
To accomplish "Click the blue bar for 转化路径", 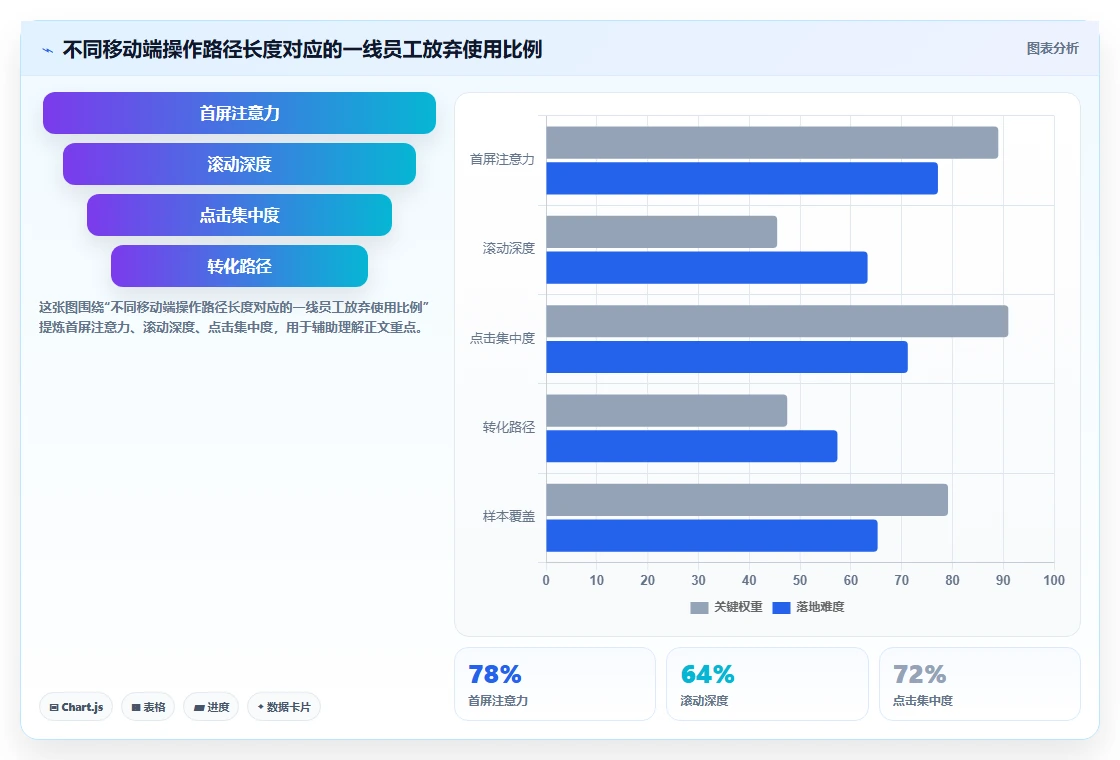I will click(x=691, y=446).
